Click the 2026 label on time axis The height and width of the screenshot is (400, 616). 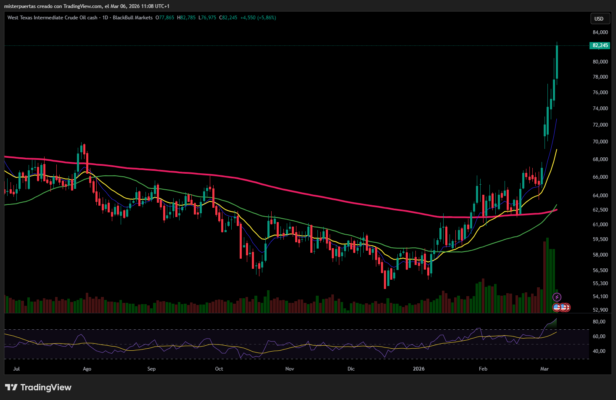coord(421,368)
